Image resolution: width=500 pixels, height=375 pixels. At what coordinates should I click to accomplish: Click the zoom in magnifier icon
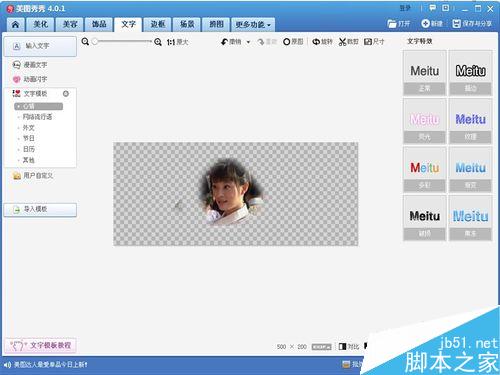[x=158, y=42]
